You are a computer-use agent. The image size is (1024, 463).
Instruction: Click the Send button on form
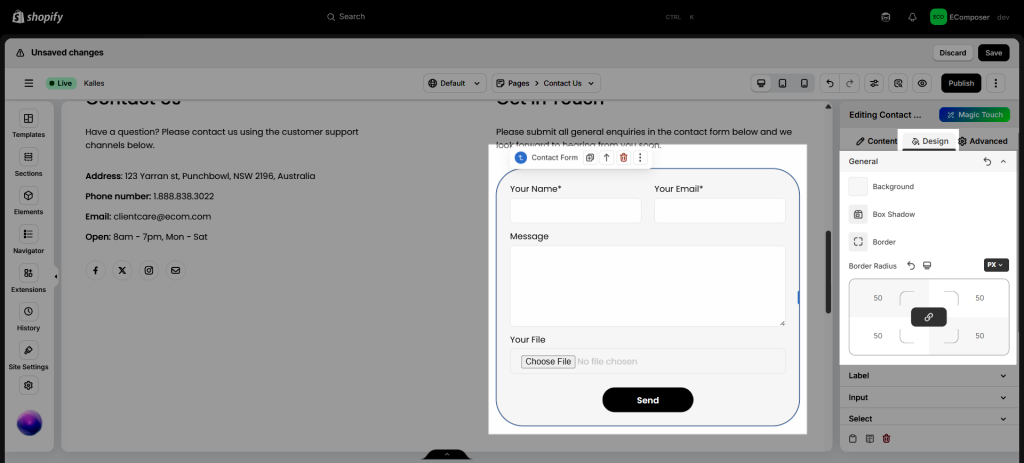click(x=647, y=400)
